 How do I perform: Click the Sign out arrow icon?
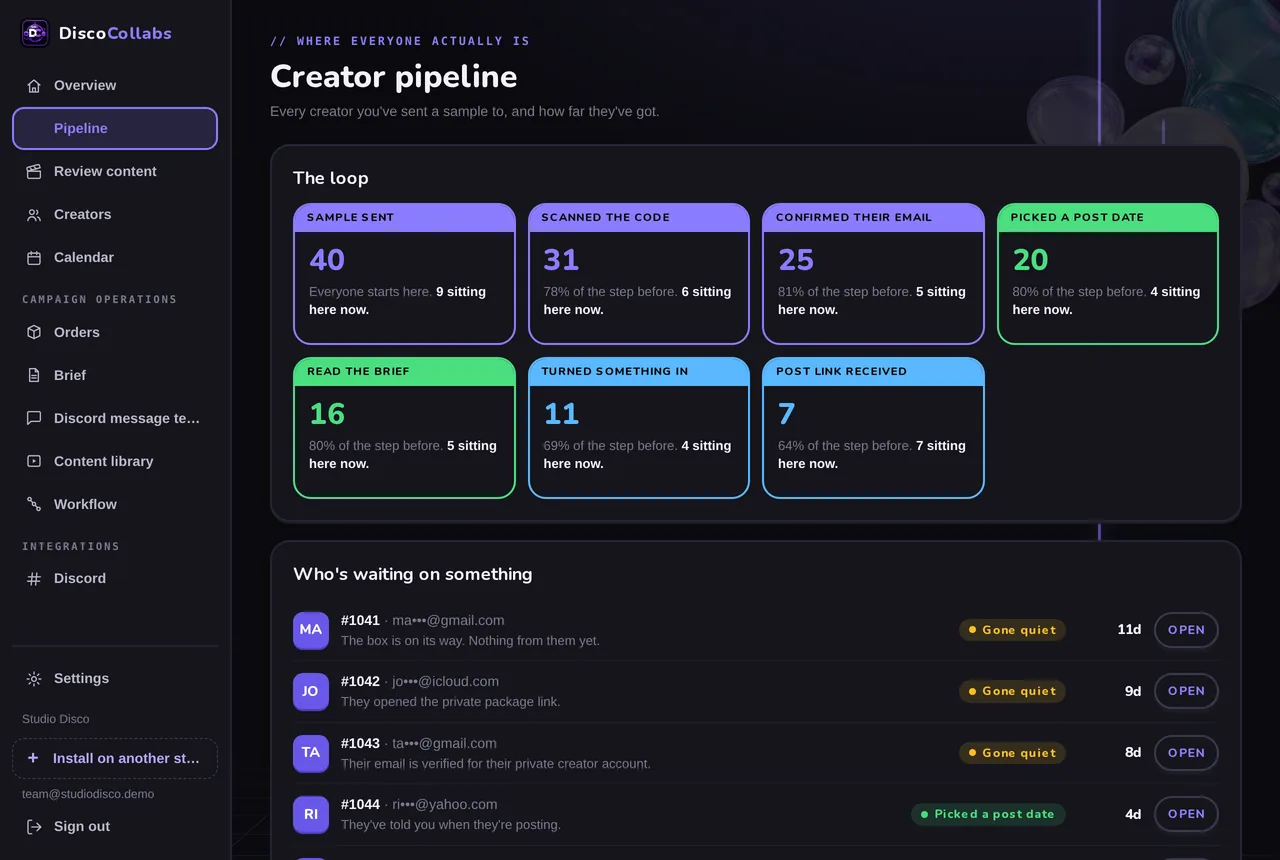[34, 827]
